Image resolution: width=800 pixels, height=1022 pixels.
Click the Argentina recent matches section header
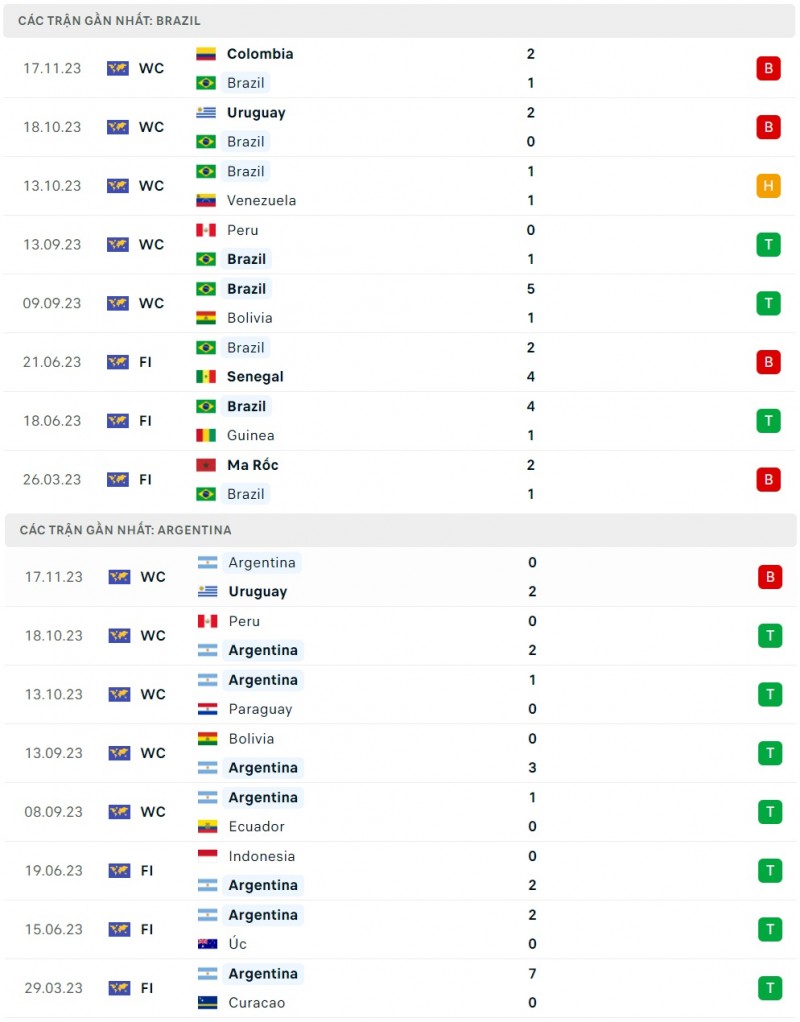coord(125,530)
